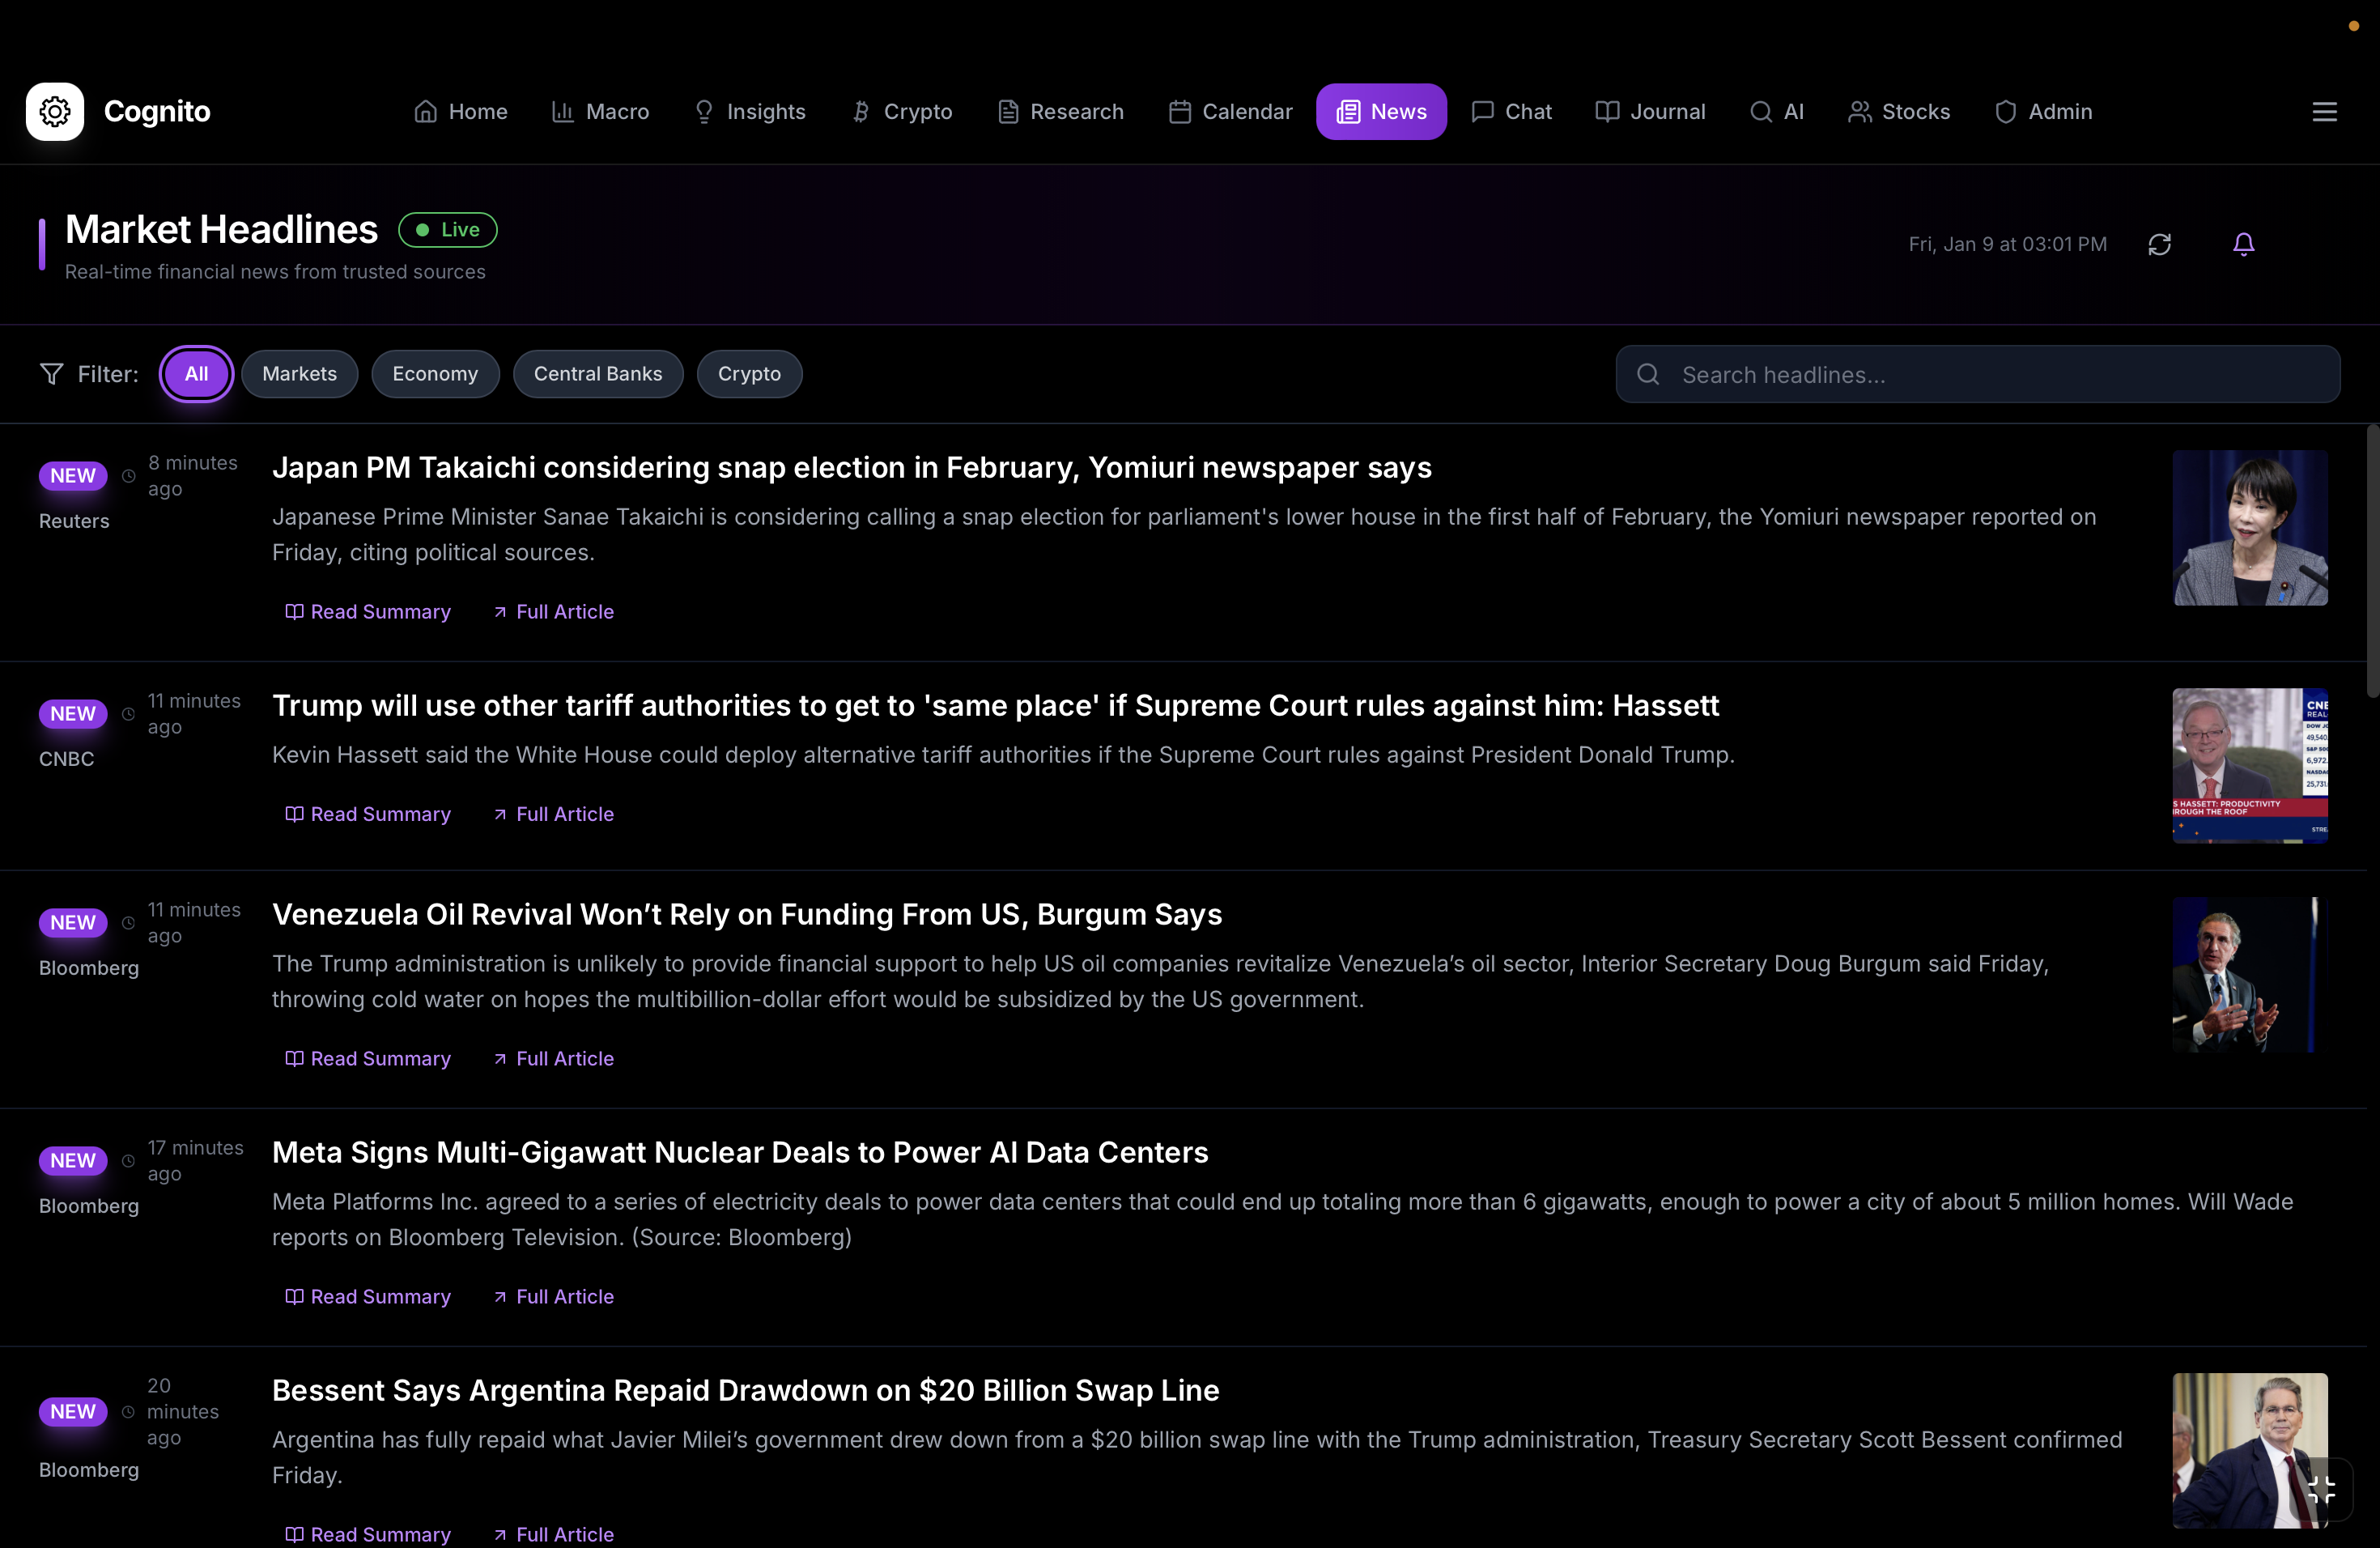
Task: Open notifications via the bell icon
Action: [2243, 243]
